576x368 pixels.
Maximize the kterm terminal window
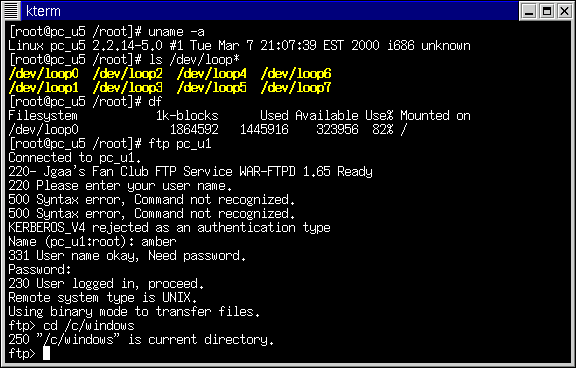click(x=547, y=11)
